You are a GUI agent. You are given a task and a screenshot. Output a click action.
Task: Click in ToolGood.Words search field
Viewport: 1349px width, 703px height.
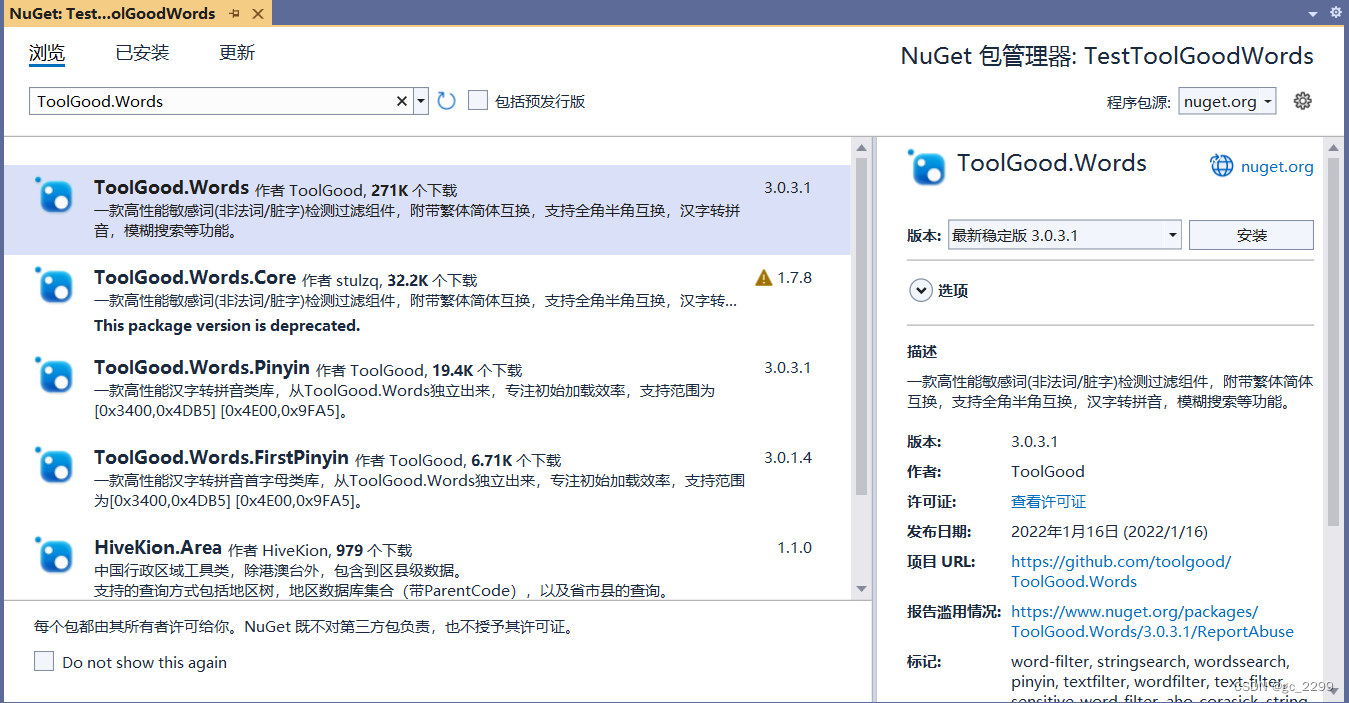(x=212, y=101)
